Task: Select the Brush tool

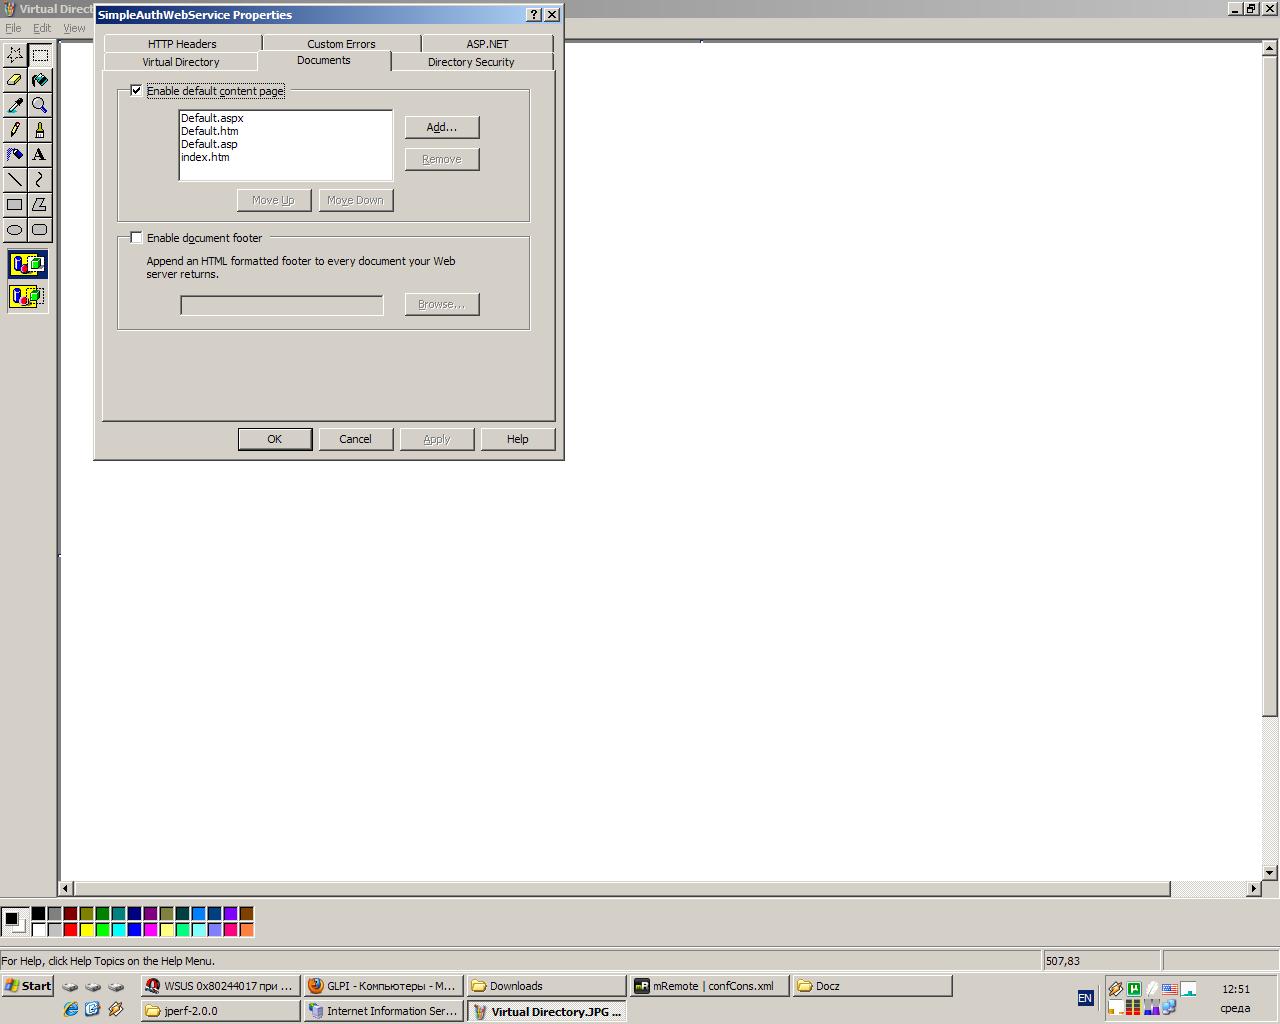Action: tap(40, 130)
